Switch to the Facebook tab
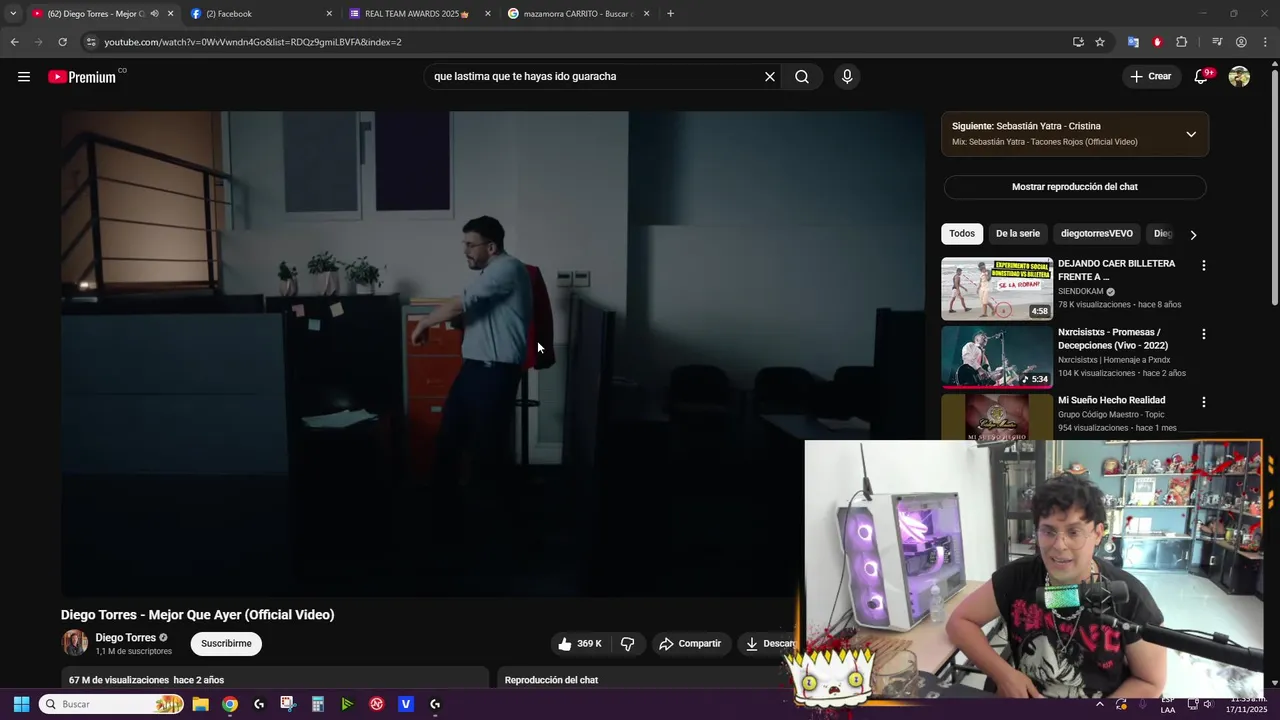Screen dimensions: 1280x720 (261, 14)
